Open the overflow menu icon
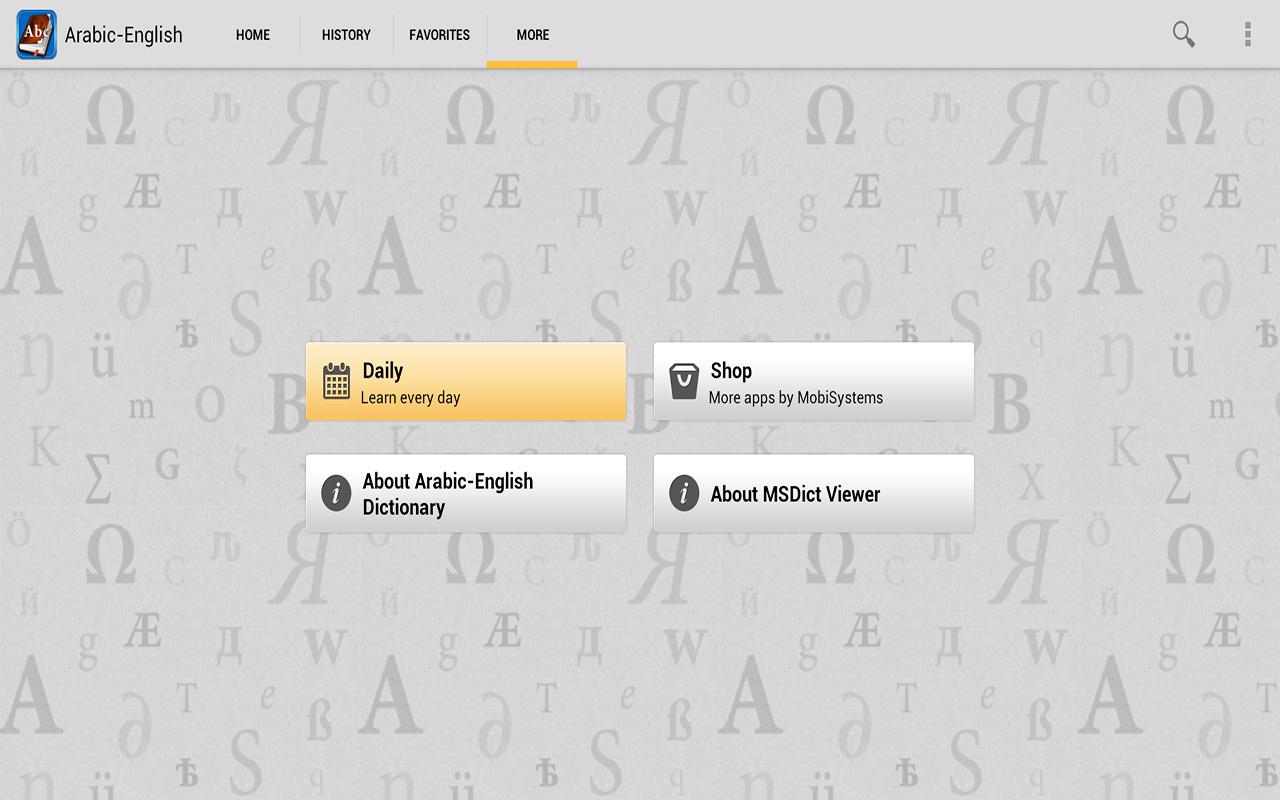Image resolution: width=1280 pixels, height=800 pixels. click(1247, 34)
